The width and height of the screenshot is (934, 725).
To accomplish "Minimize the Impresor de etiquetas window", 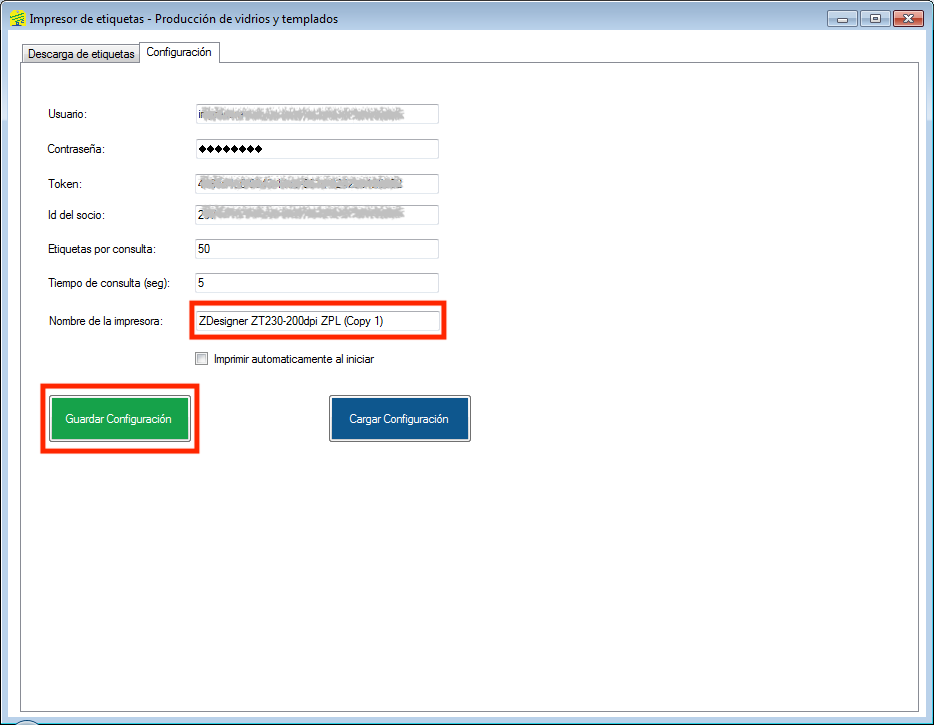I will click(844, 18).
